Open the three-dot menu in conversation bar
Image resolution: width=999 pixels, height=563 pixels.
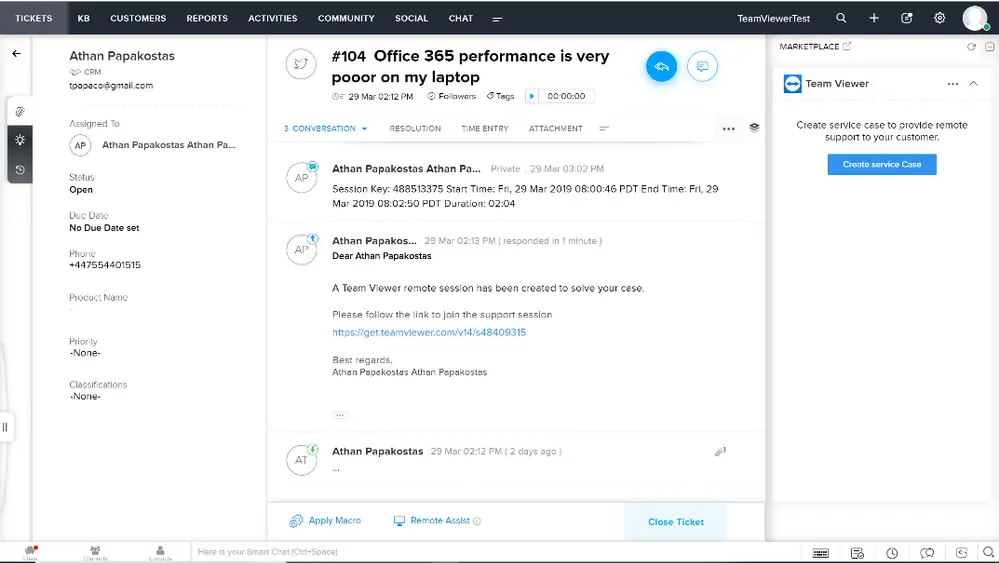(729, 129)
